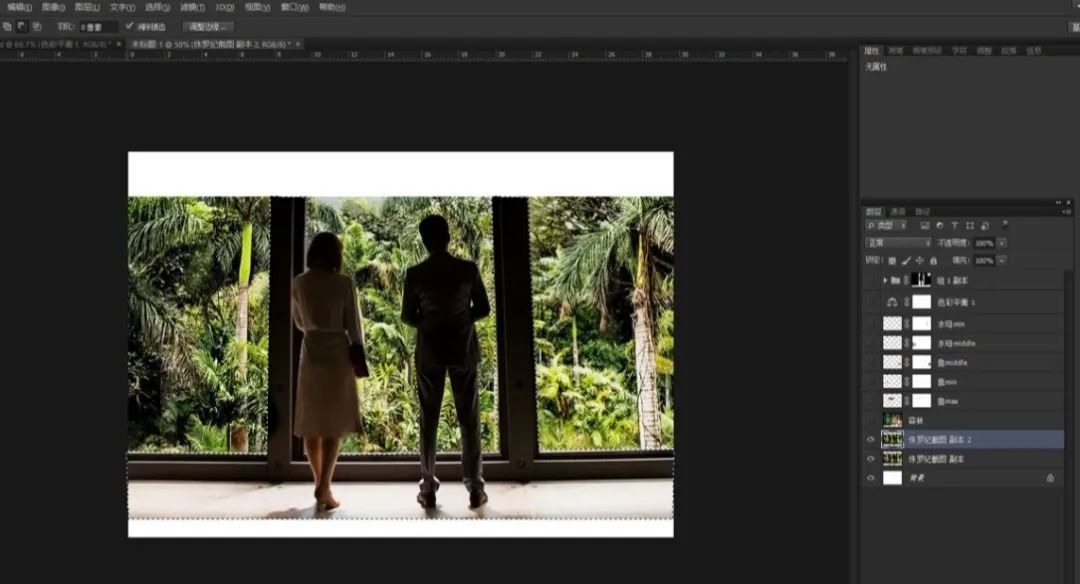
Task: Expand the 组 1 副本 group arrow
Action: [x=885, y=281]
